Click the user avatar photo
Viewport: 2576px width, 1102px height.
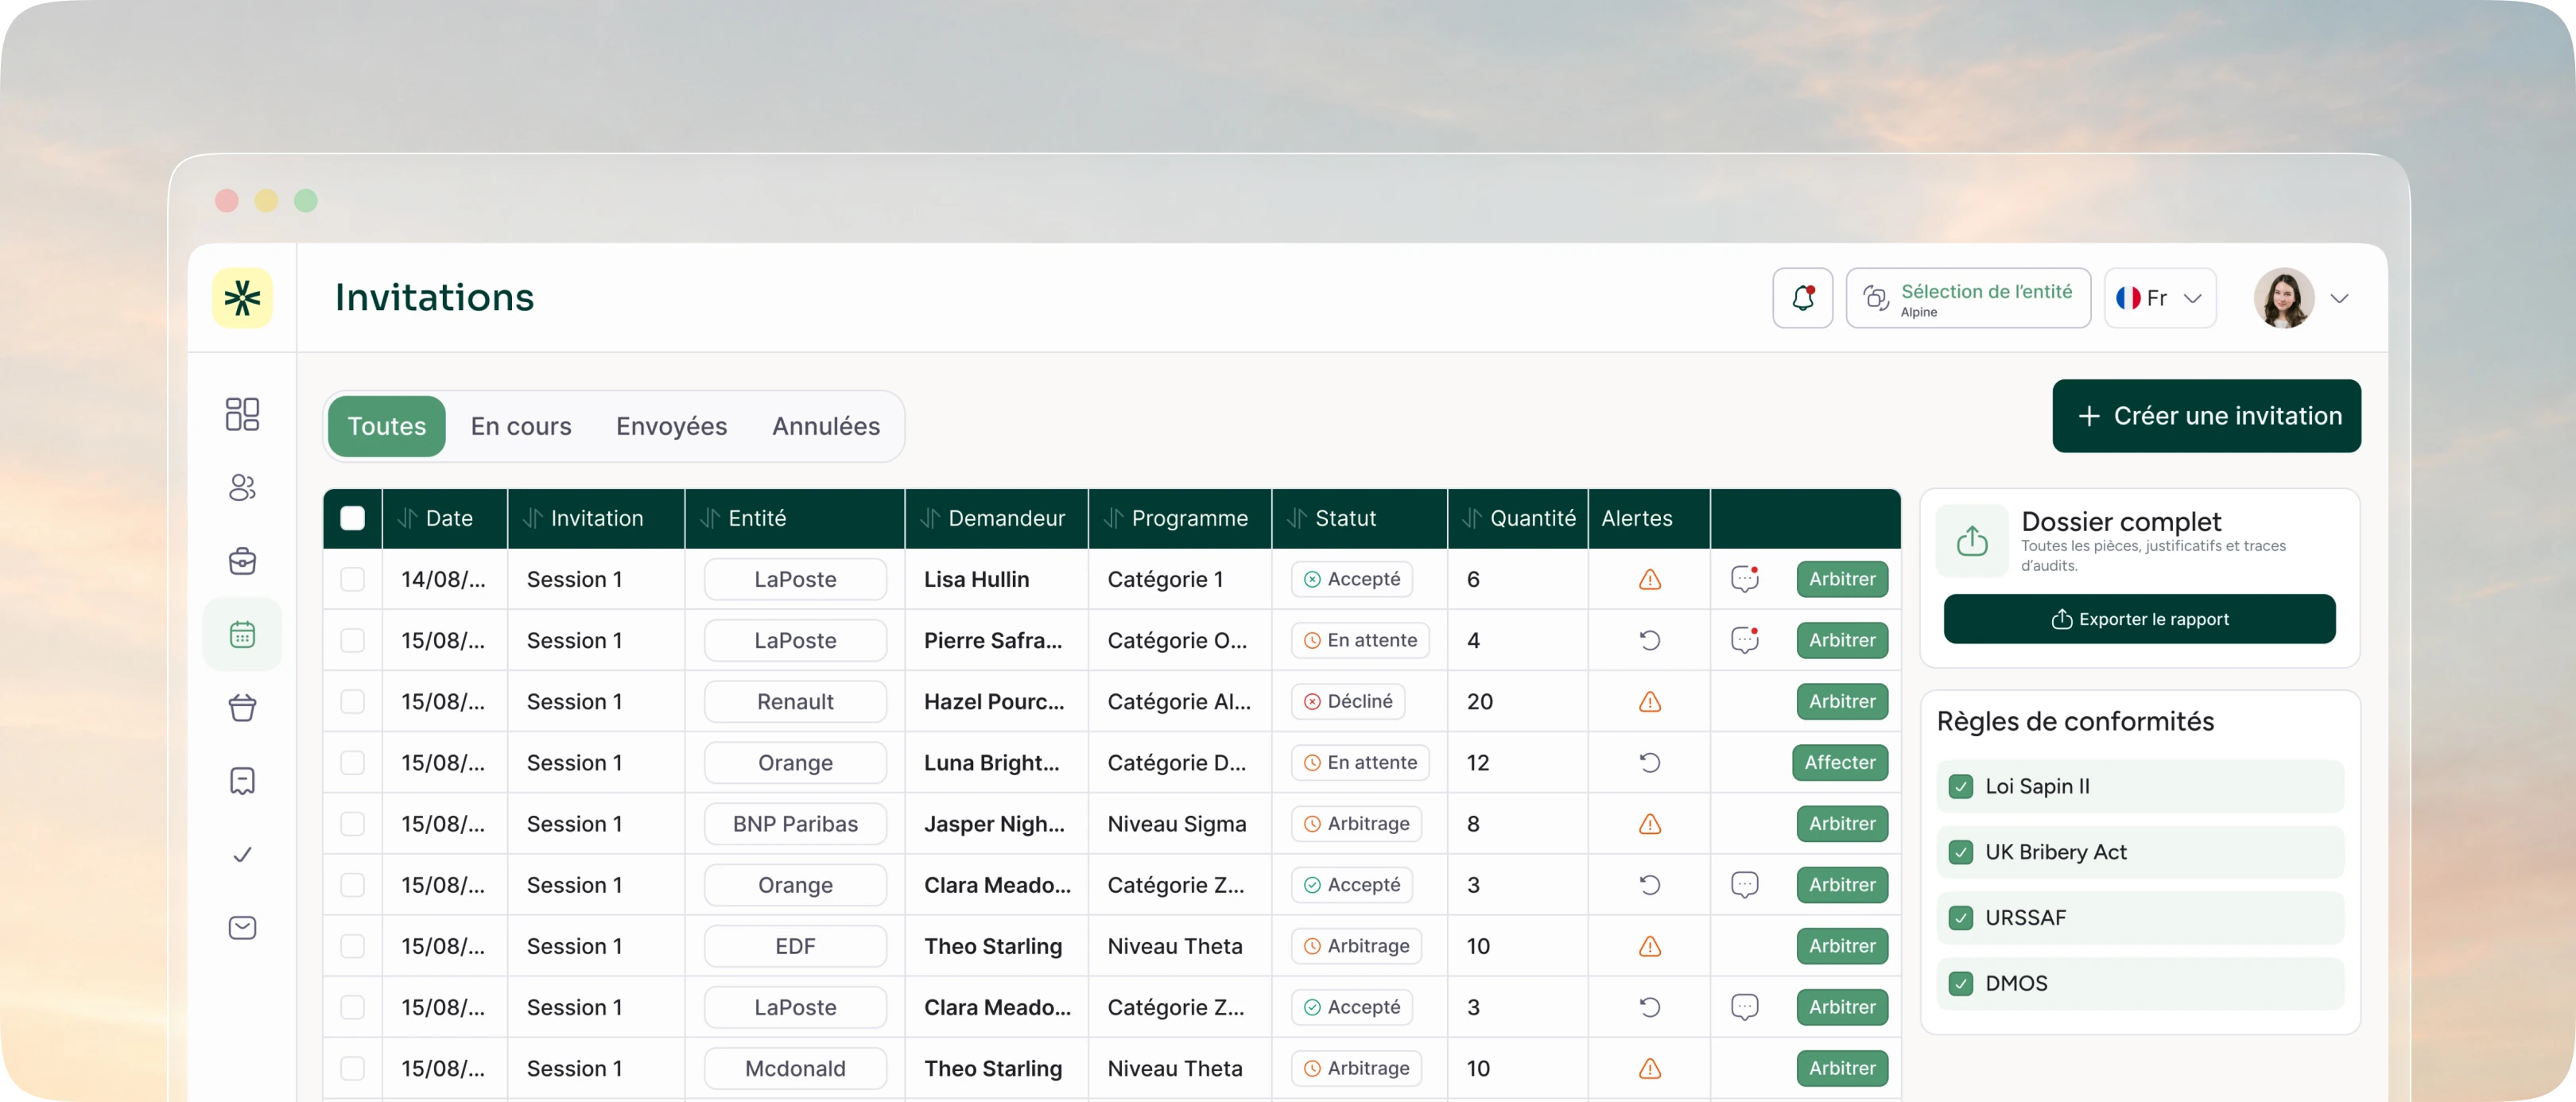tap(2283, 297)
